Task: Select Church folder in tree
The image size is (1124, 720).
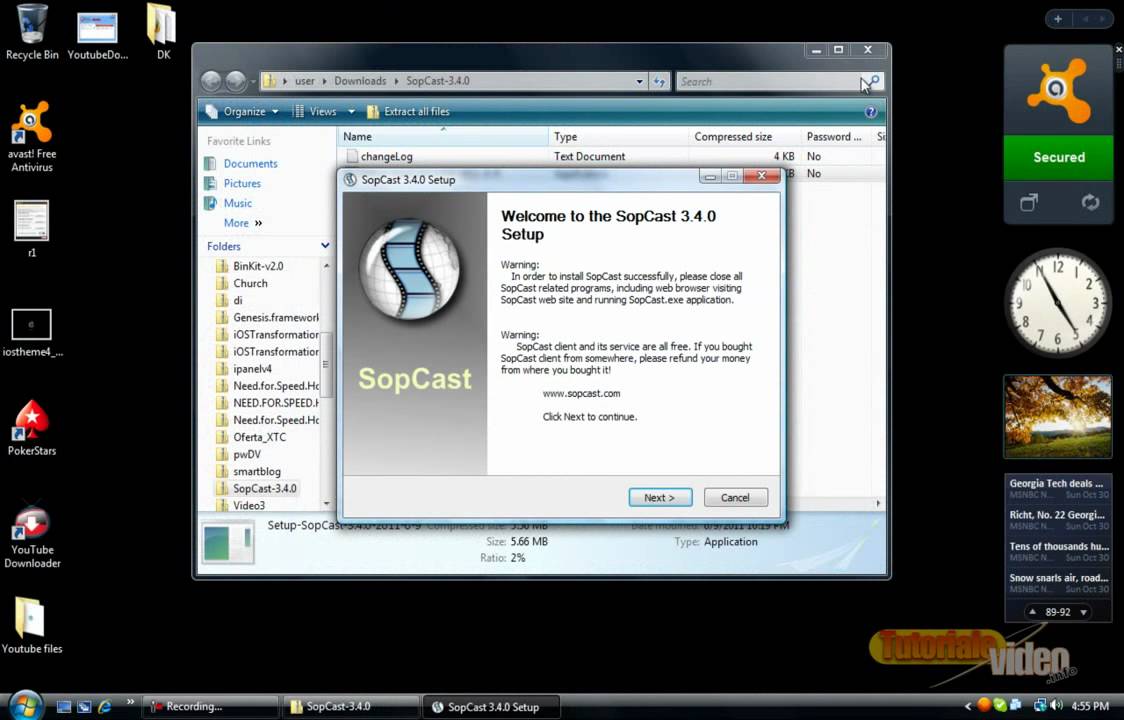Action: click(x=250, y=283)
